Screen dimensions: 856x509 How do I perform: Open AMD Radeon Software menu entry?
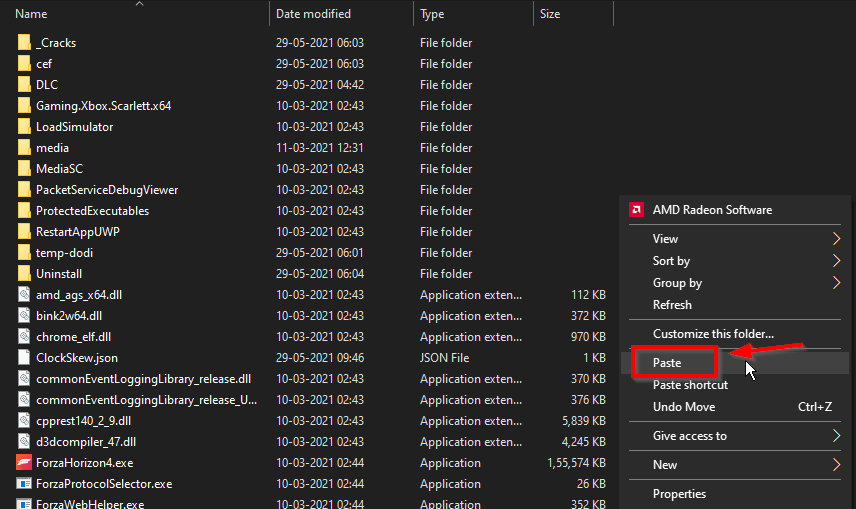point(735,210)
